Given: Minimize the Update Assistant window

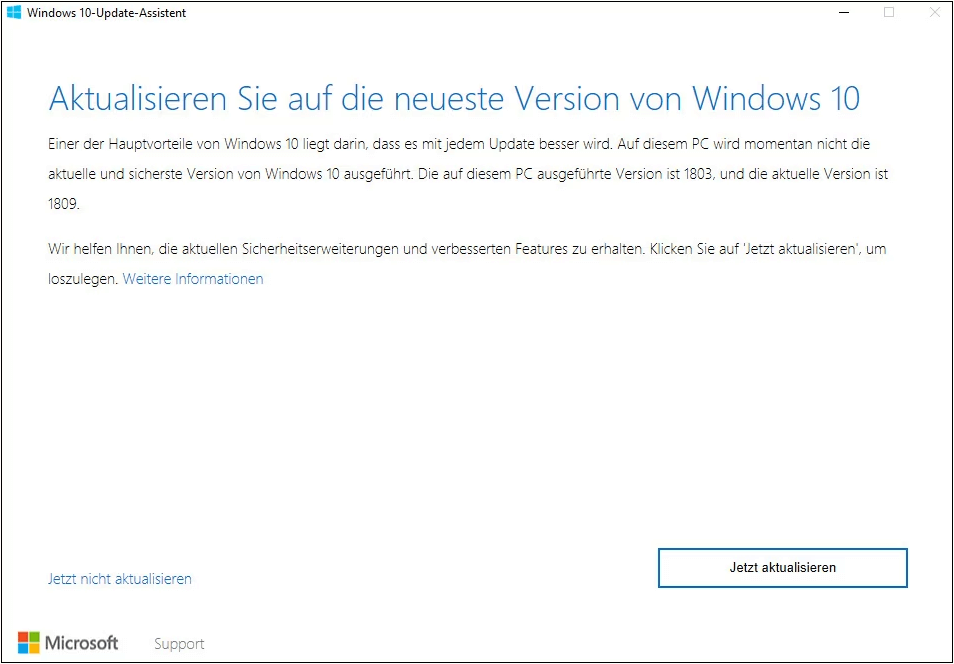Looking at the screenshot, I should click(x=843, y=13).
